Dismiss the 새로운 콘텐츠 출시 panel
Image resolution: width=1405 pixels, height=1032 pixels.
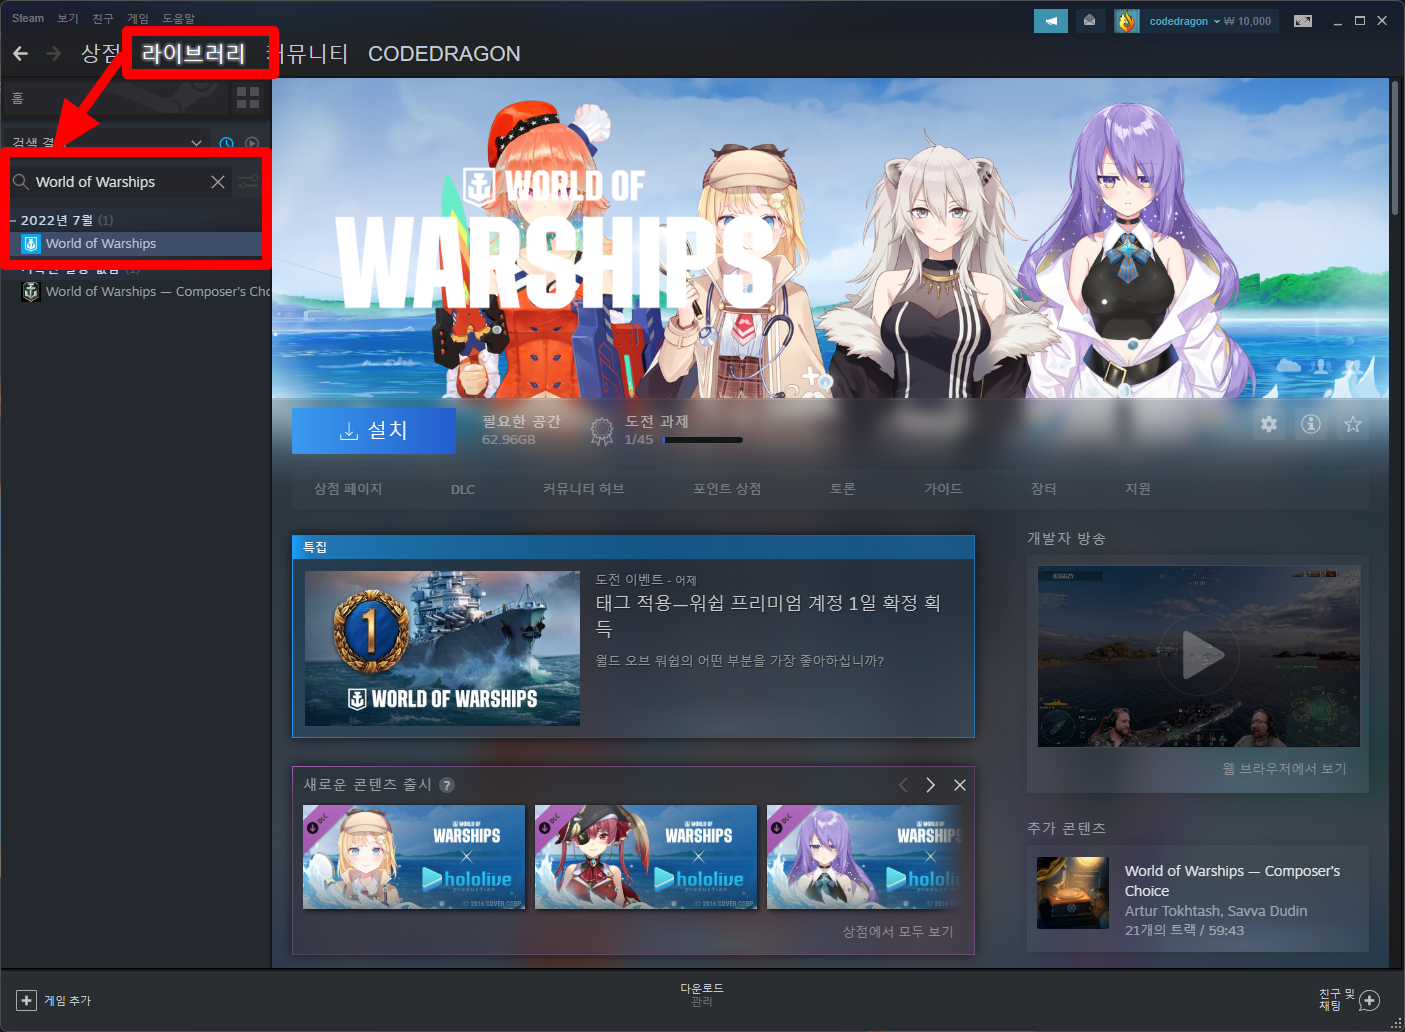(x=960, y=785)
